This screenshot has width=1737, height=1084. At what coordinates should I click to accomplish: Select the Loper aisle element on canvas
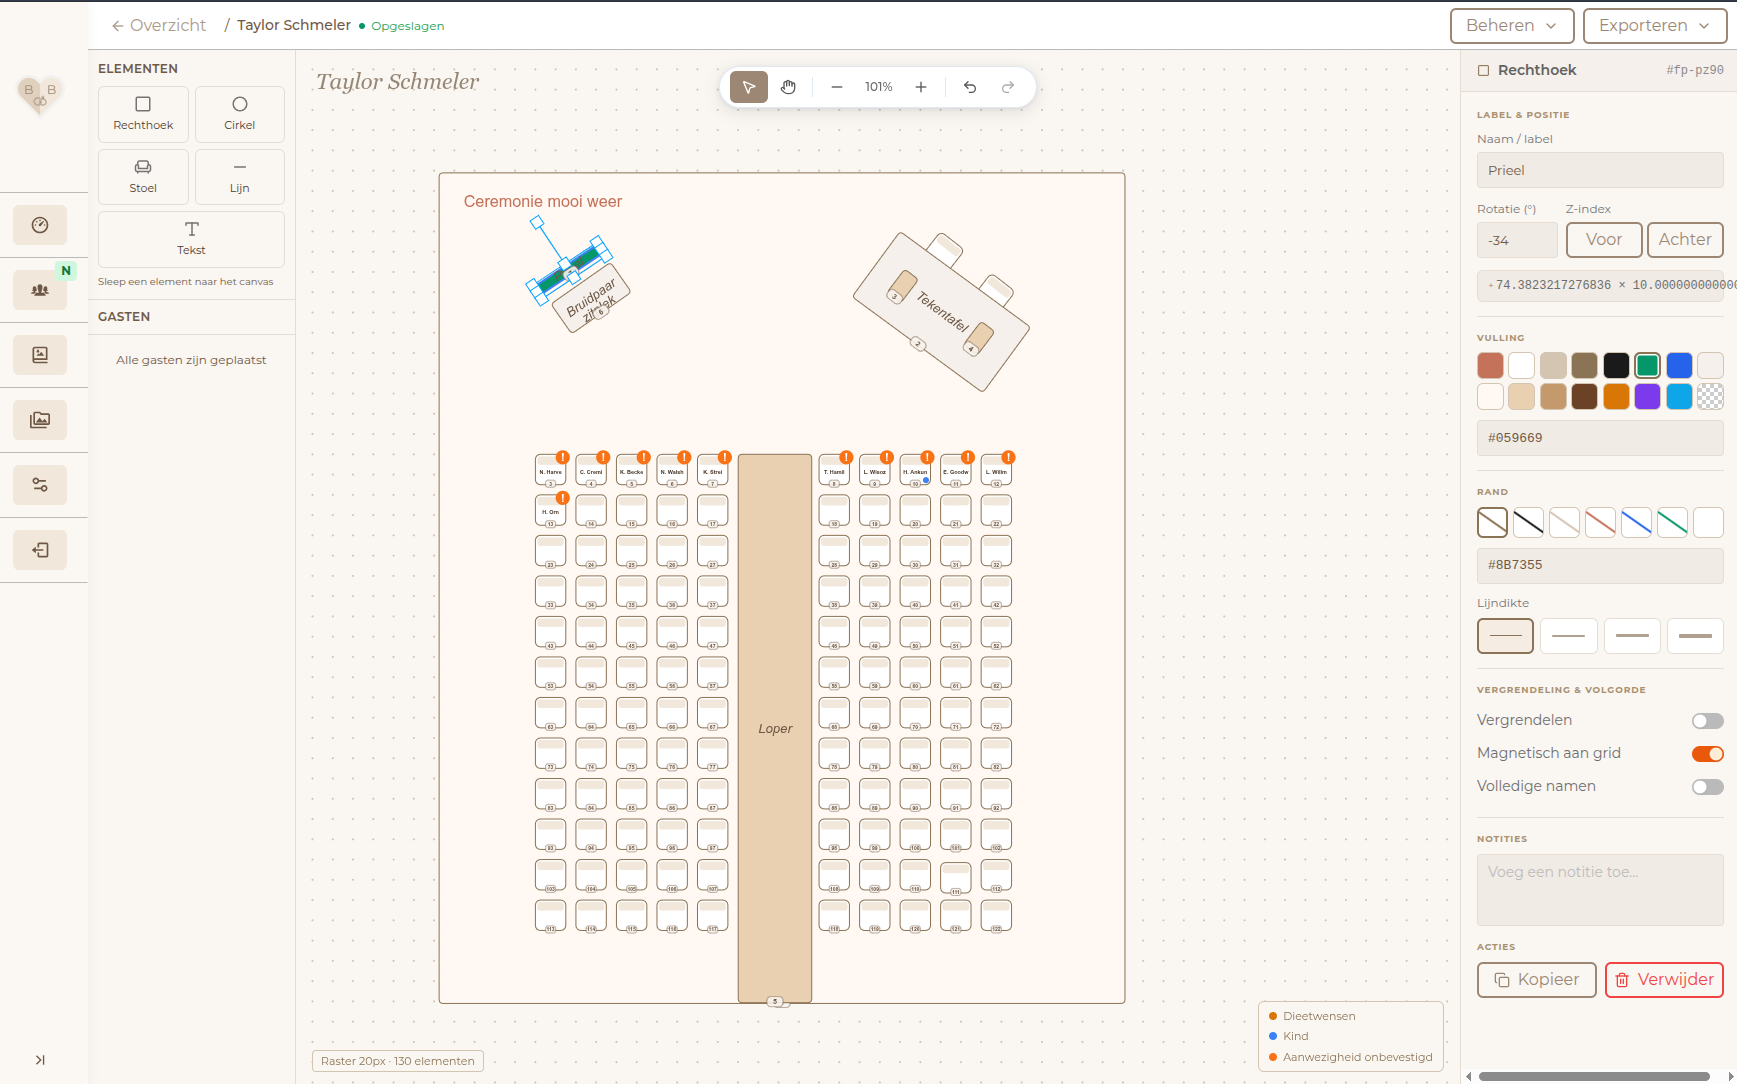click(775, 728)
